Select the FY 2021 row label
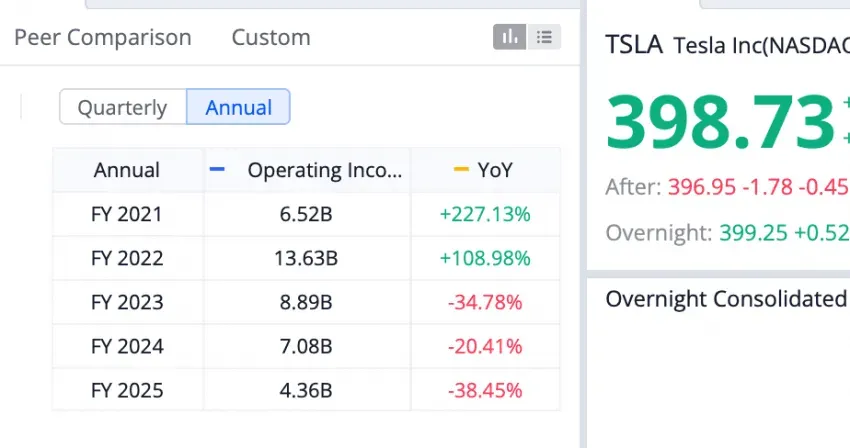 [127, 214]
